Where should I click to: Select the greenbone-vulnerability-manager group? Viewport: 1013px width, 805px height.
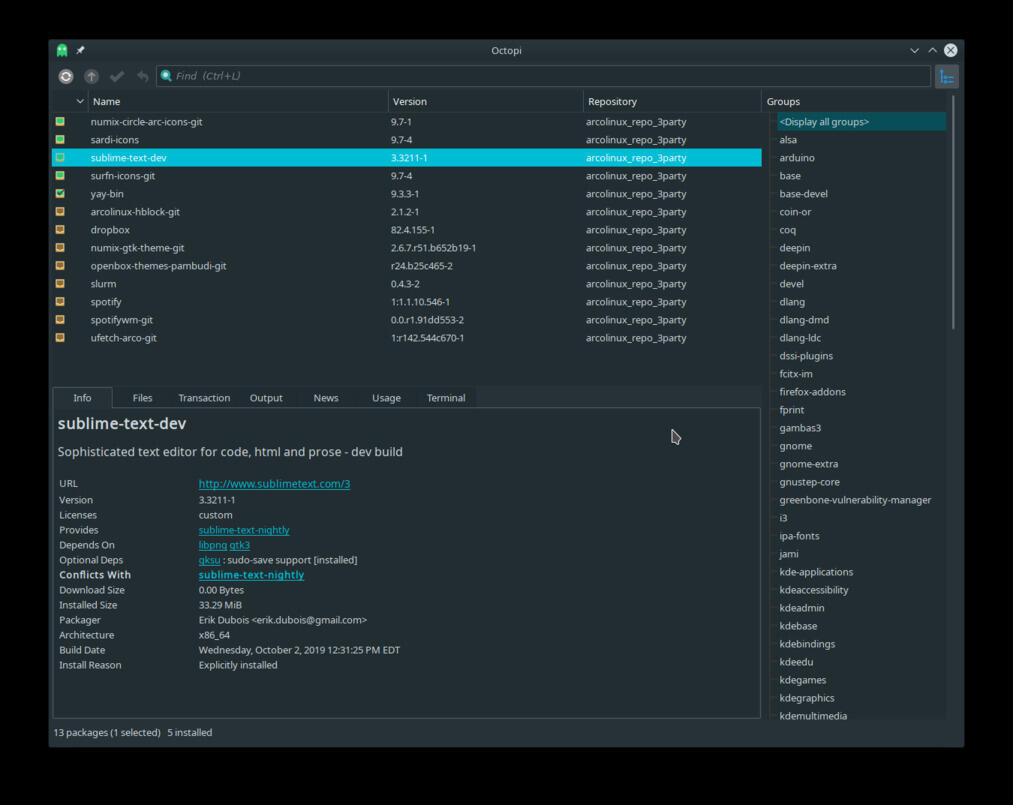855,500
